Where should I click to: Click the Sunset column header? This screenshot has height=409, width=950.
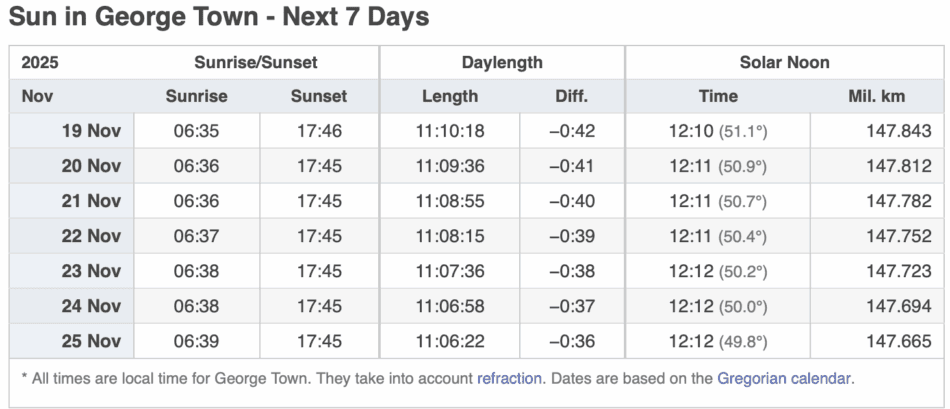(x=319, y=97)
